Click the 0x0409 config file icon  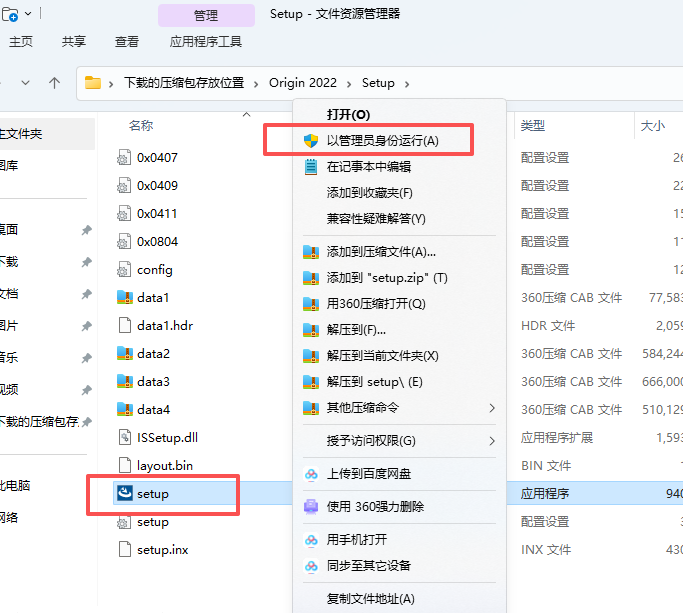[124, 185]
